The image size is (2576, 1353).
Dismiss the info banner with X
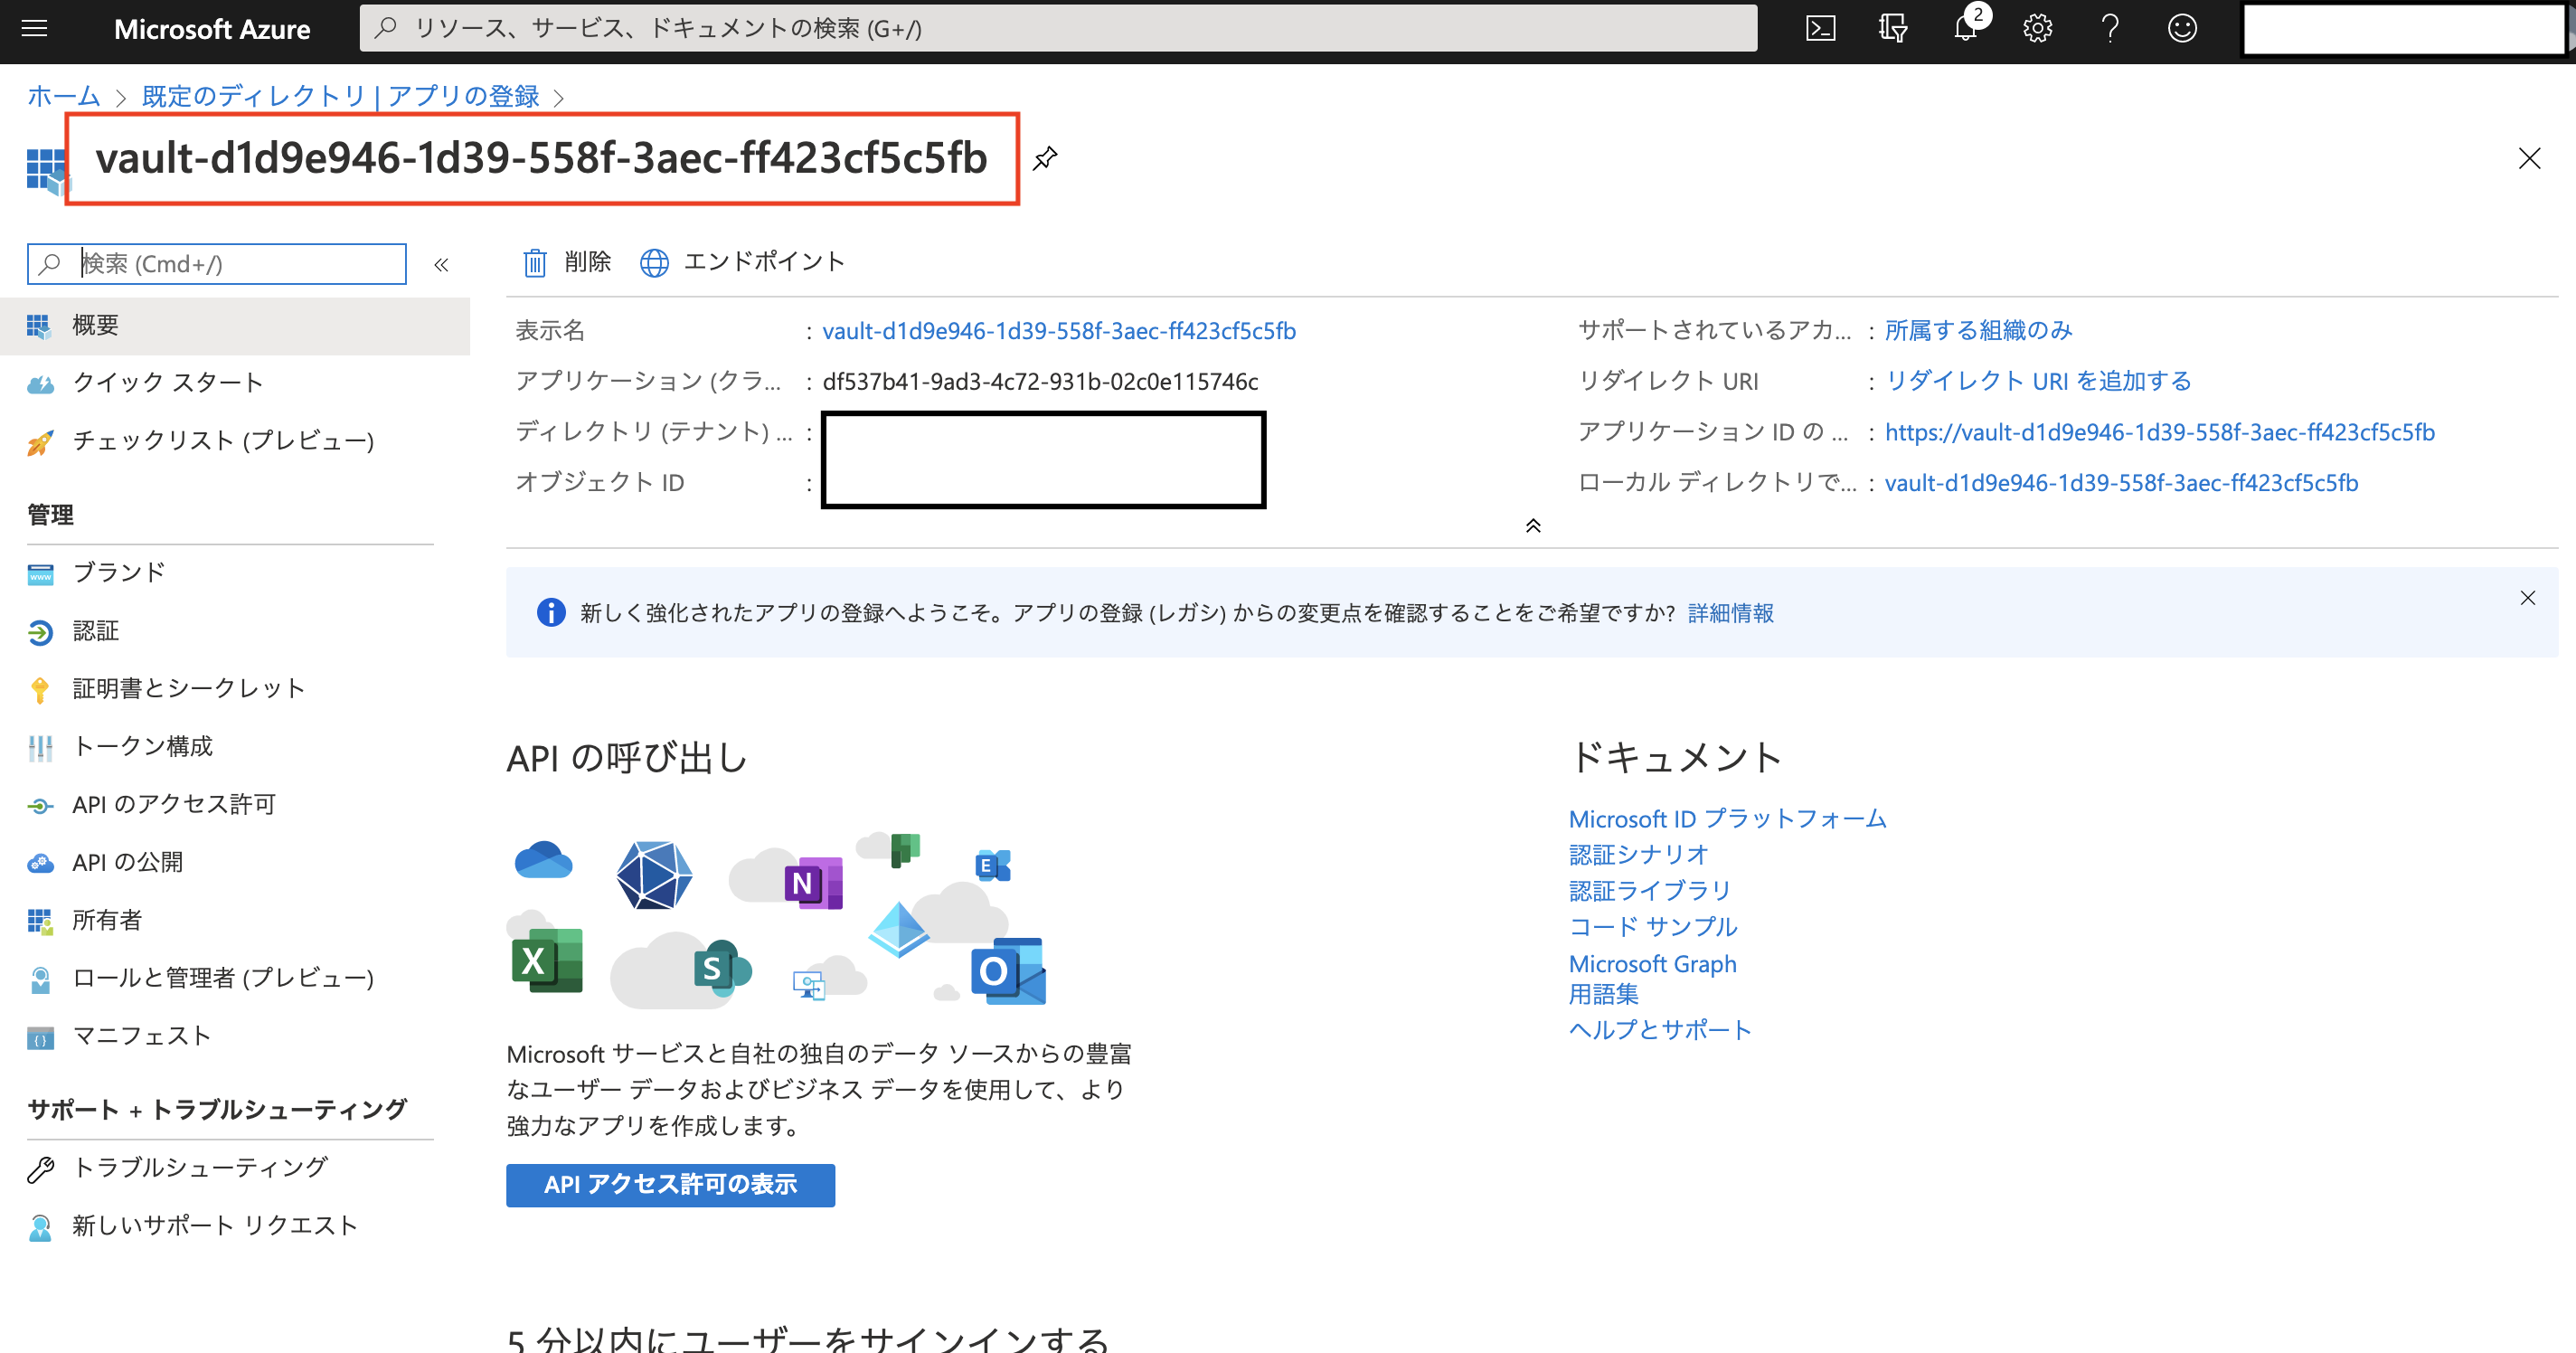click(x=2528, y=598)
